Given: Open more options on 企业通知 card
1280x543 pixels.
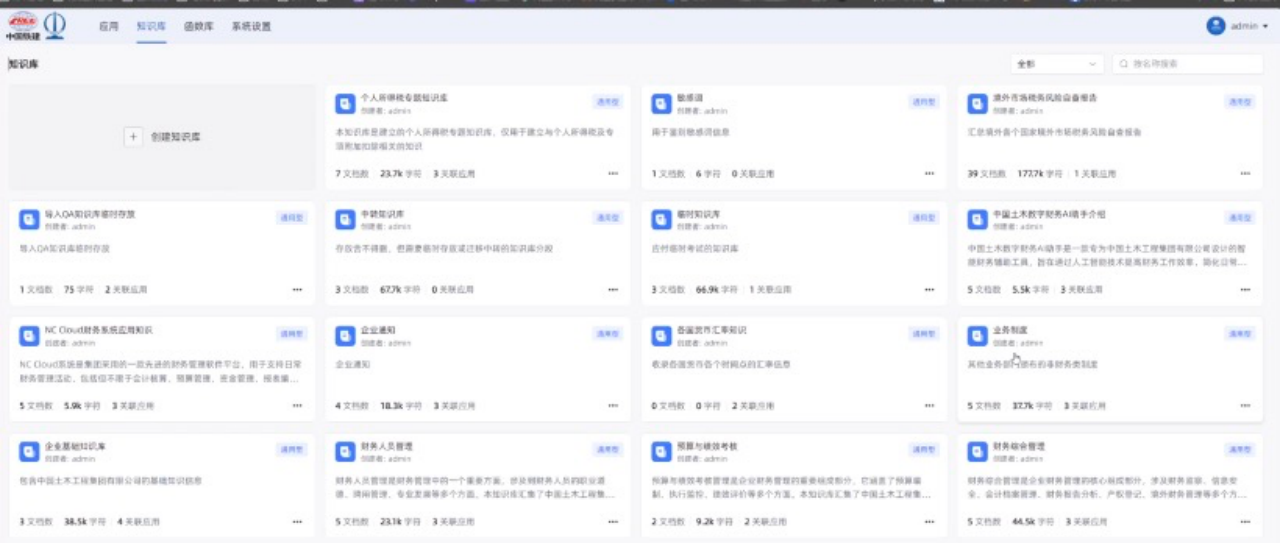Looking at the screenshot, I should pos(613,406).
